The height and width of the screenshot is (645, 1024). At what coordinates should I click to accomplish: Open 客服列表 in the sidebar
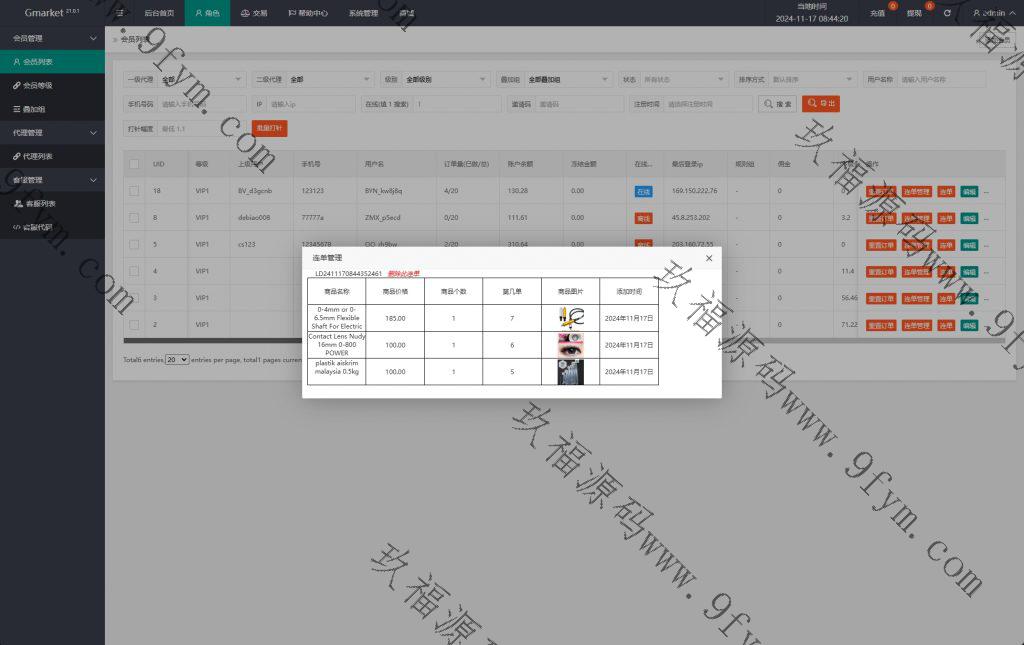(x=39, y=203)
